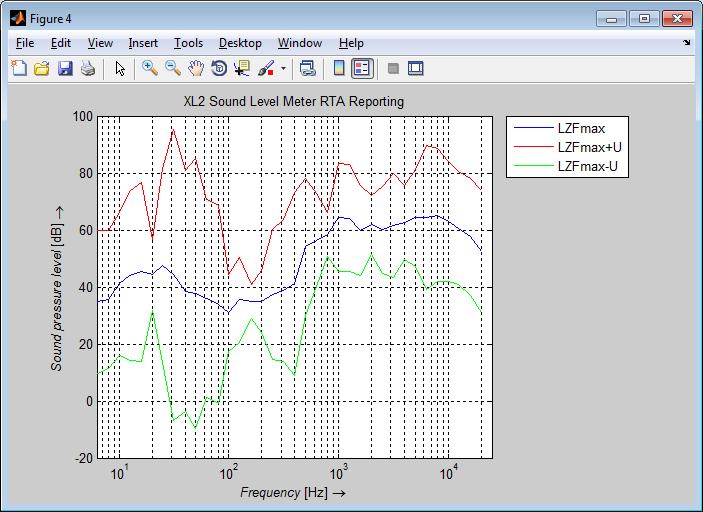The width and height of the screenshot is (703, 512).
Task: Click the 10^1 tick label on x-axis
Action: pos(119,472)
